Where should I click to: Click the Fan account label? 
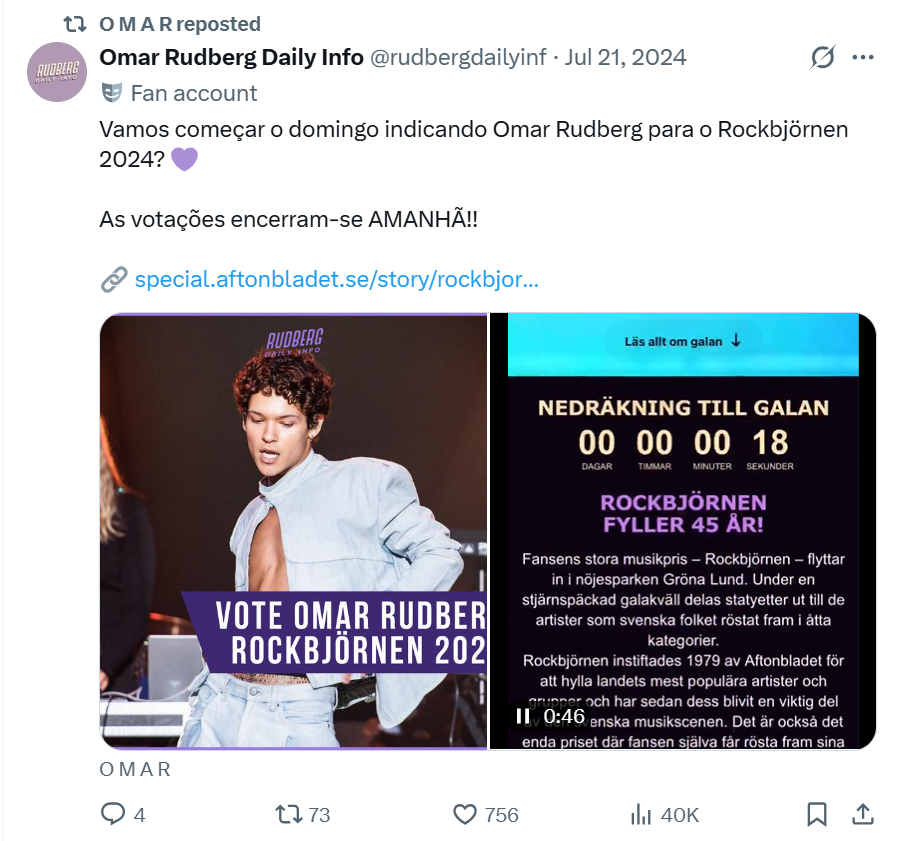tap(194, 93)
